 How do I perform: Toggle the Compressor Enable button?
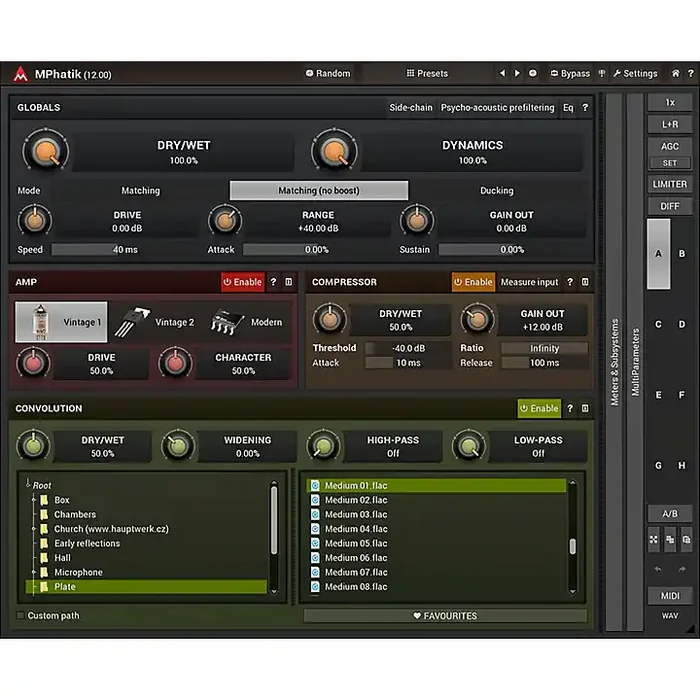(473, 282)
